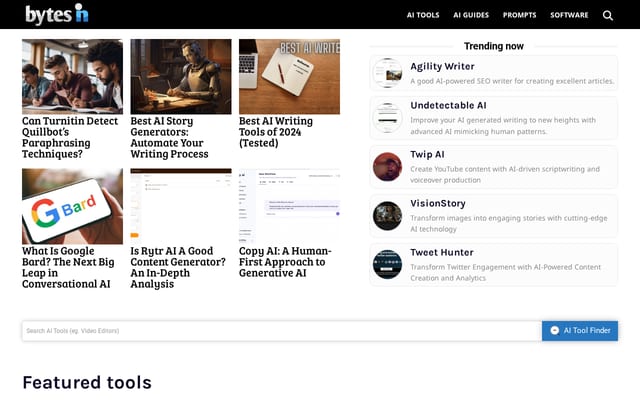Click 'Create YouTube content with AI-driven' description
This screenshot has width=640, height=400.
pyautogui.click(x=505, y=174)
